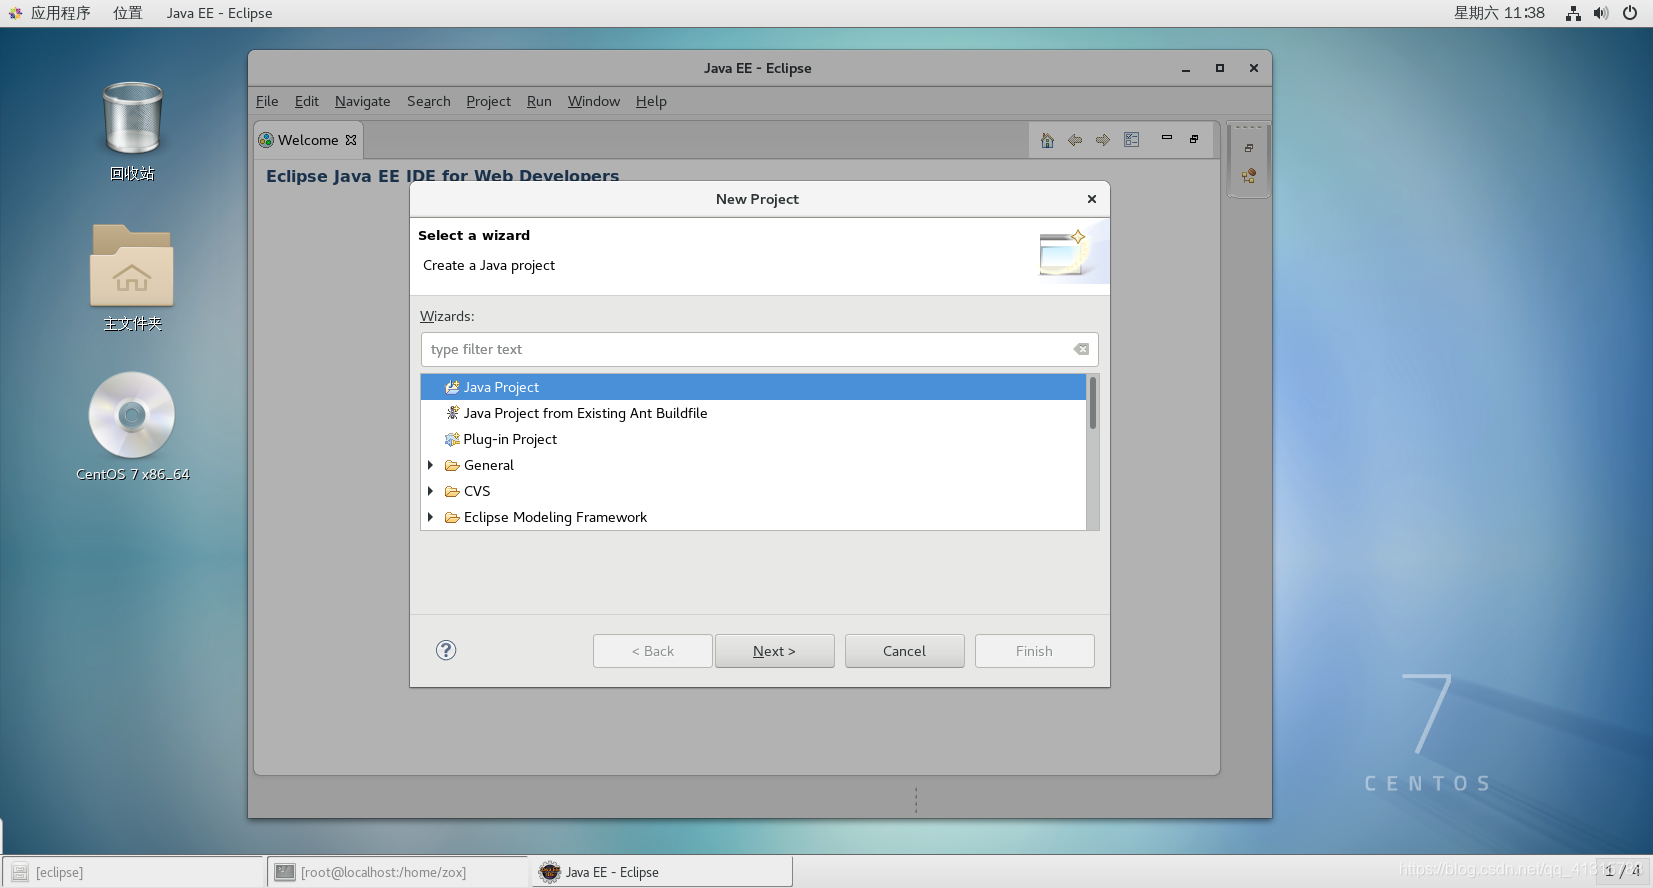1653x888 pixels.
Task: Switch to Java EE - Eclipse taskbar item
Action: click(x=660, y=872)
